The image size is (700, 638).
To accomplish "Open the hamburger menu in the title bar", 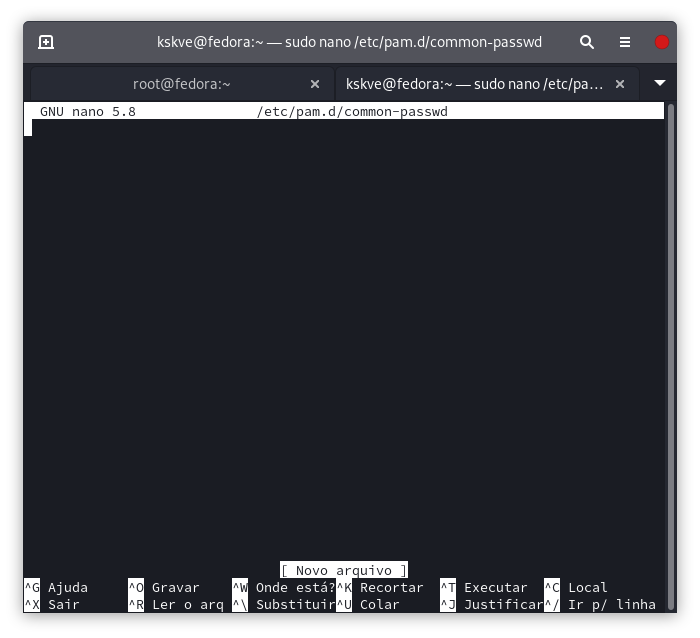I will coord(625,42).
